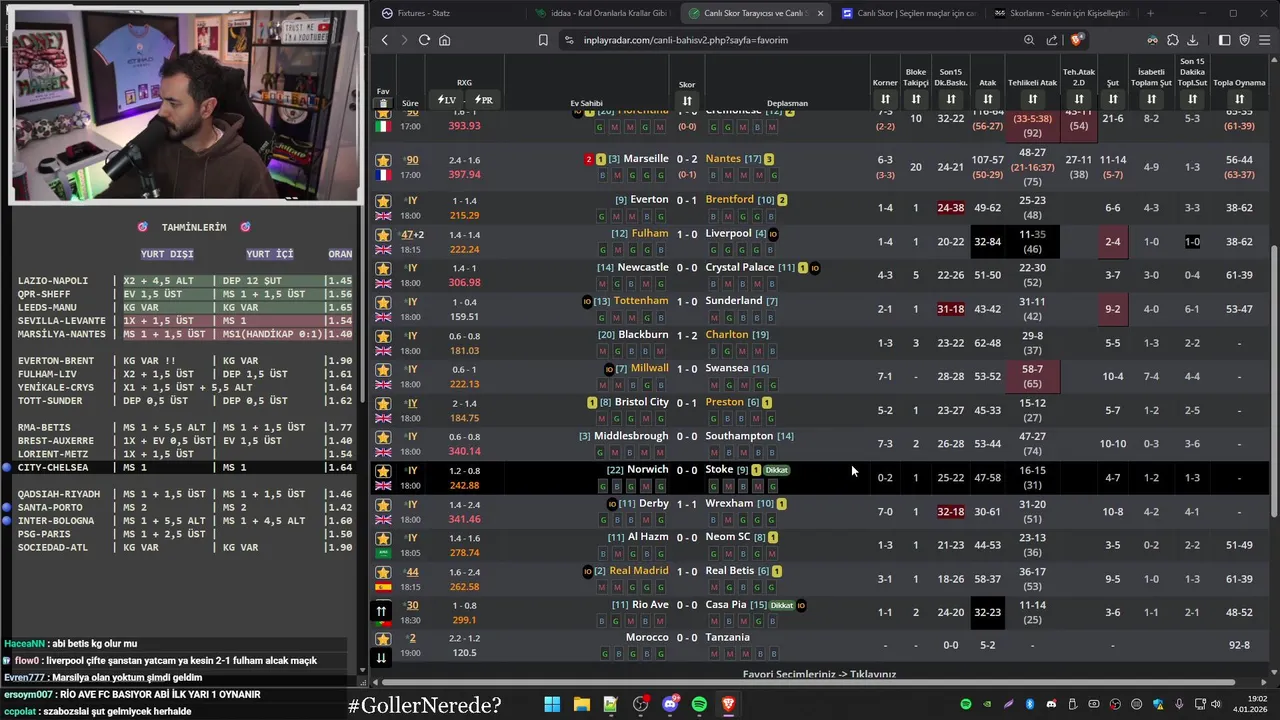Unfavorite the Marseille - Nantes match star

[x=383, y=160]
